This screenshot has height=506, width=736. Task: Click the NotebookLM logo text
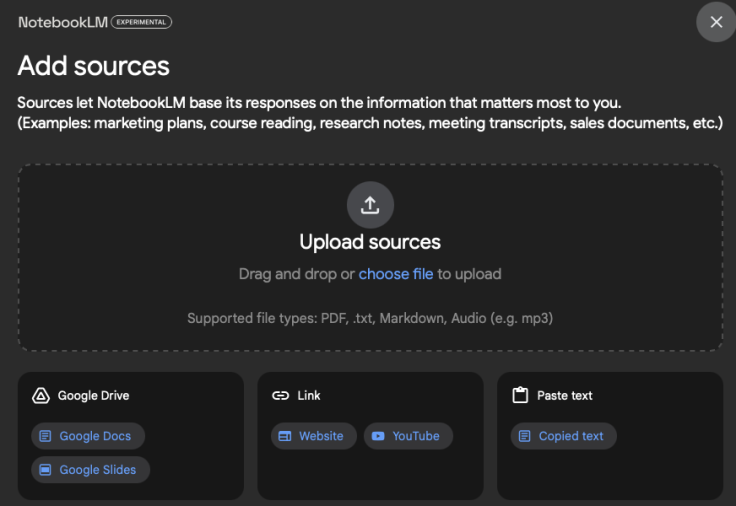tap(63, 22)
